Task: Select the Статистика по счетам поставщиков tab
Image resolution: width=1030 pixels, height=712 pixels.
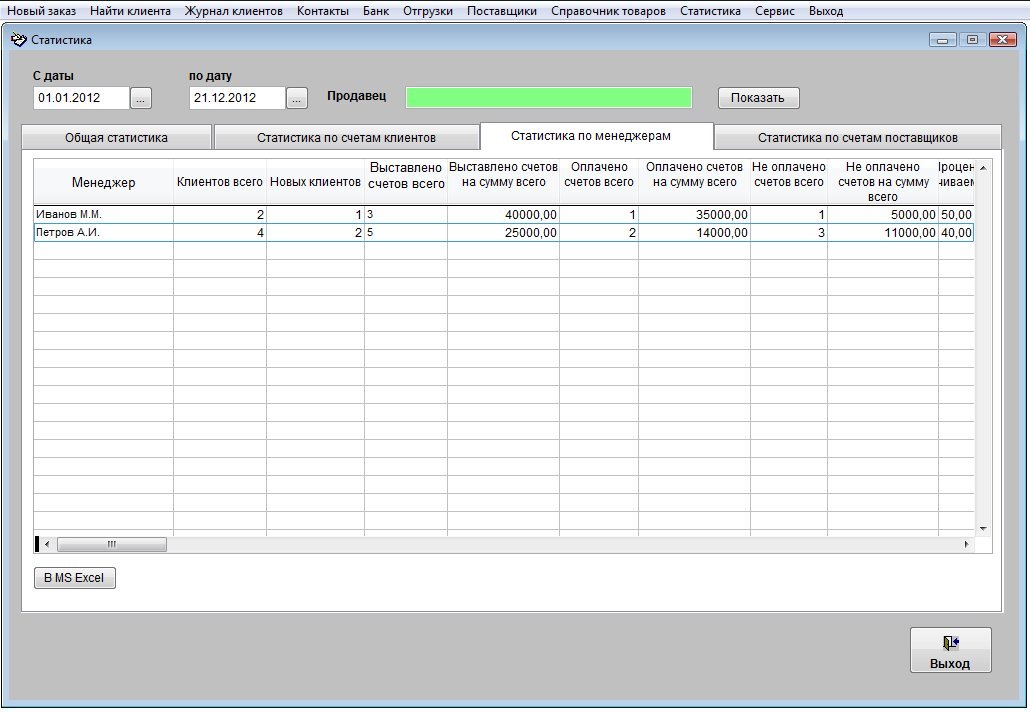Action: [857, 138]
